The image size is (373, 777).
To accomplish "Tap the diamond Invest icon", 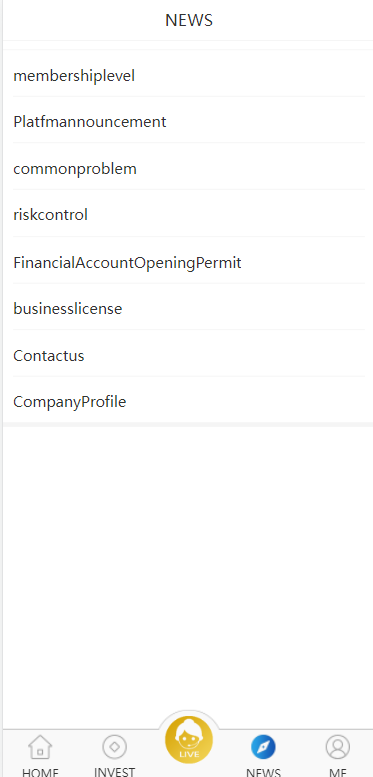I will pyautogui.click(x=114, y=747).
